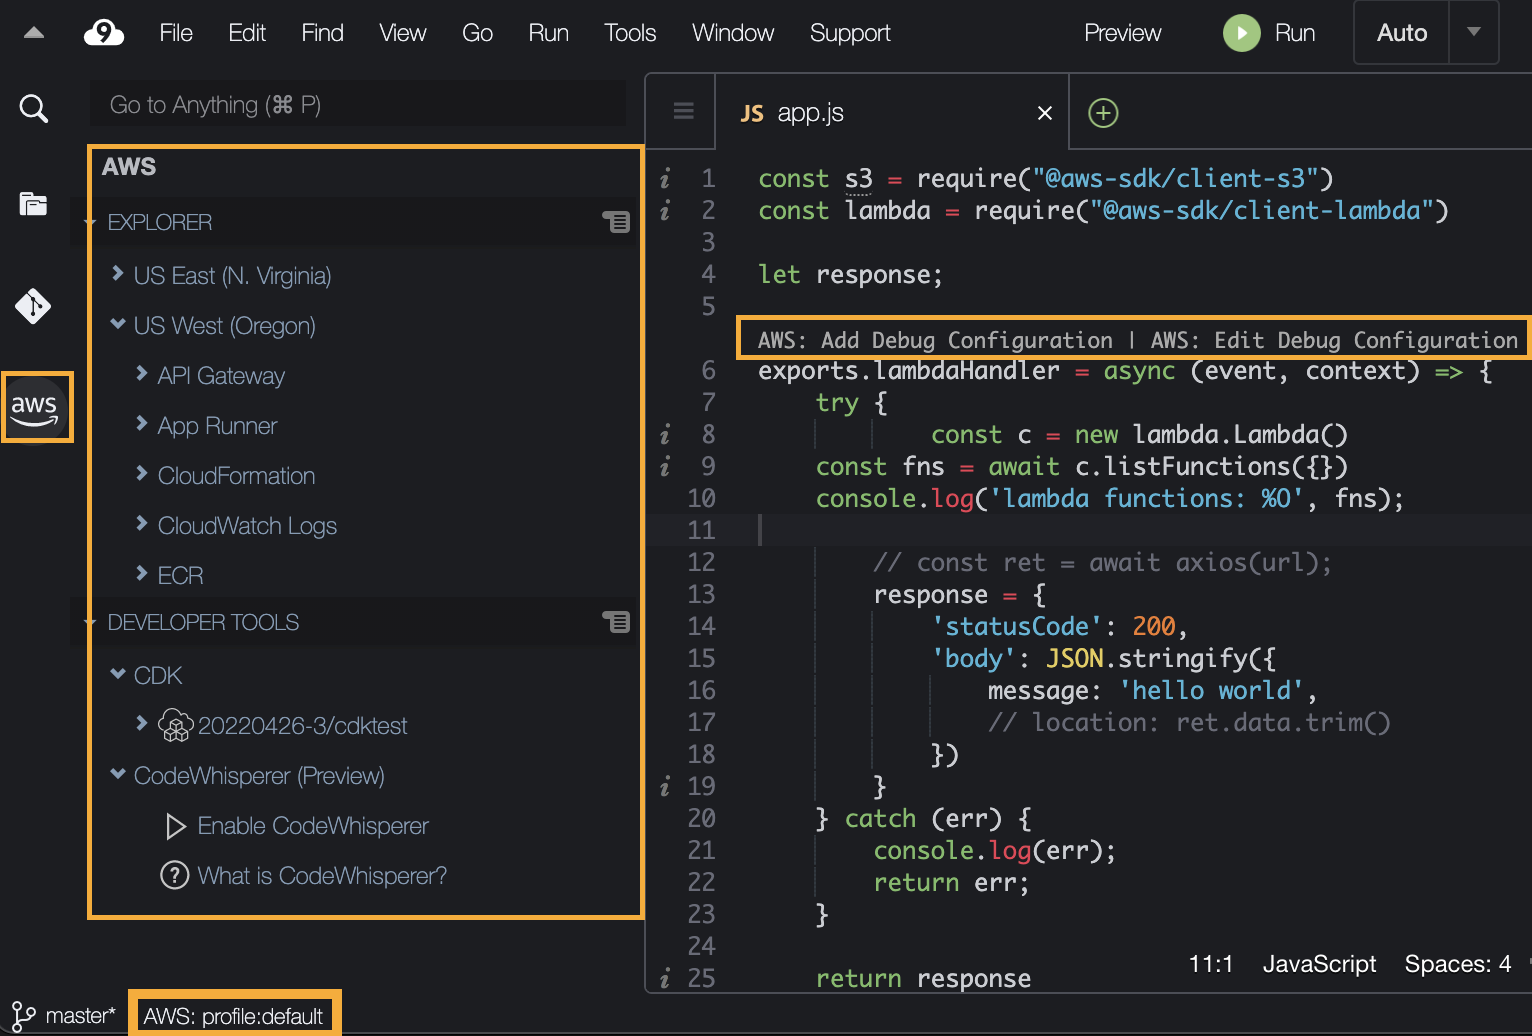Click the green Run play icon
The height and width of the screenshot is (1036, 1532).
[x=1241, y=33]
